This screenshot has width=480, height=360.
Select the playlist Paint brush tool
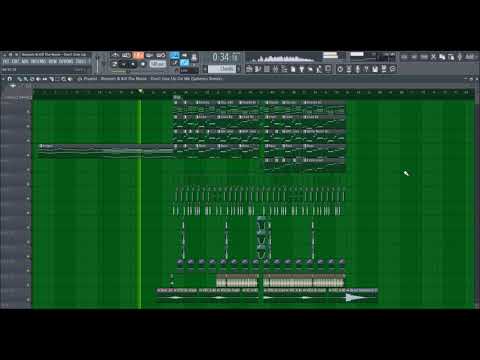[x=26, y=79]
